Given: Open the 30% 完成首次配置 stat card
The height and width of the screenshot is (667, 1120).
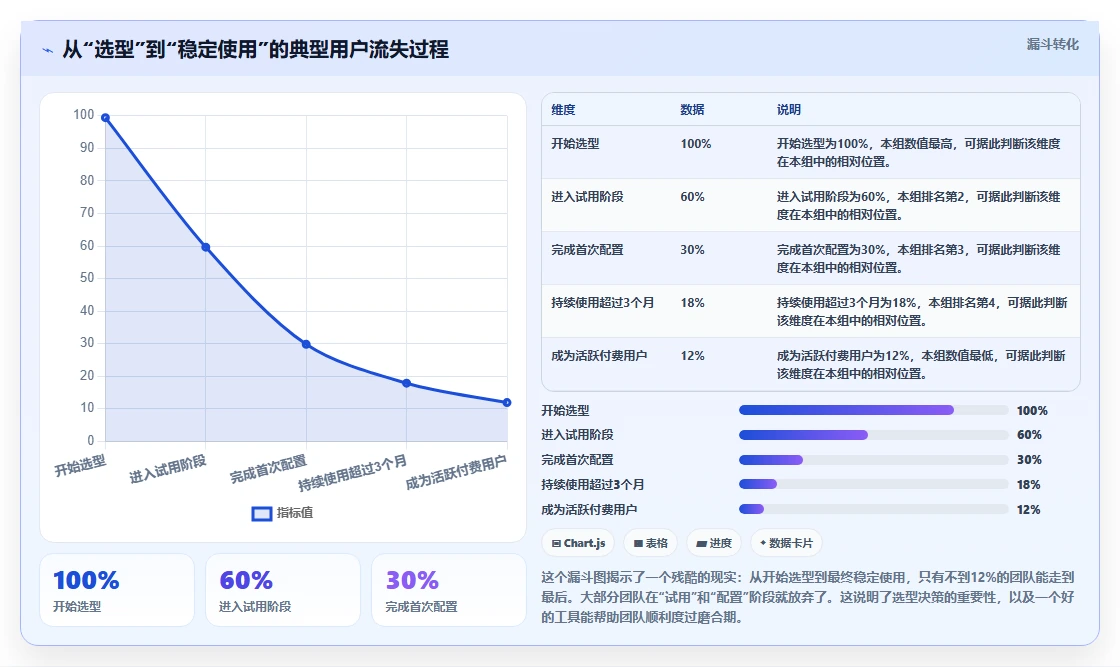Looking at the screenshot, I should pyautogui.click(x=449, y=591).
